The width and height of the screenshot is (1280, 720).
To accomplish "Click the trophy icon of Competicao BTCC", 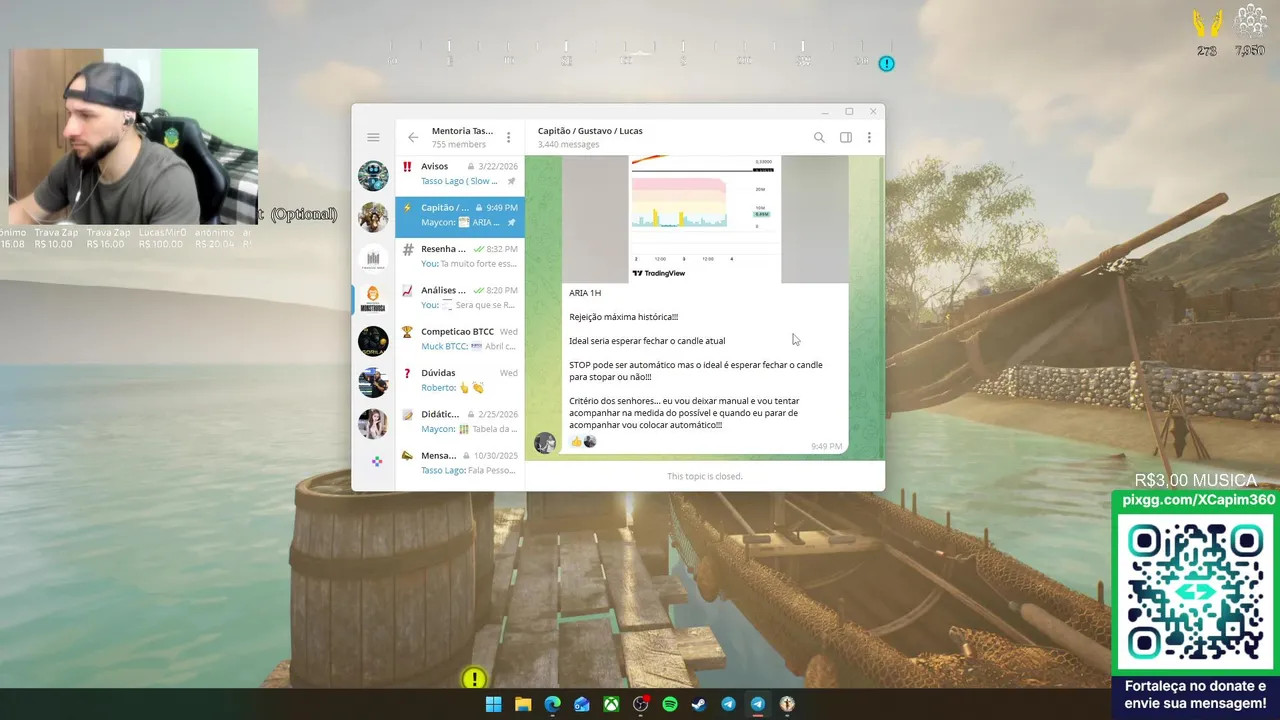I will coord(407,331).
